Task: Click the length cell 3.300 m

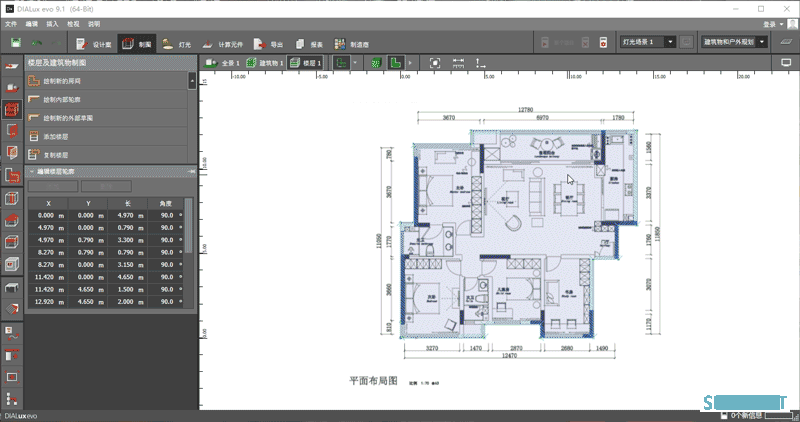Action: (128, 240)
